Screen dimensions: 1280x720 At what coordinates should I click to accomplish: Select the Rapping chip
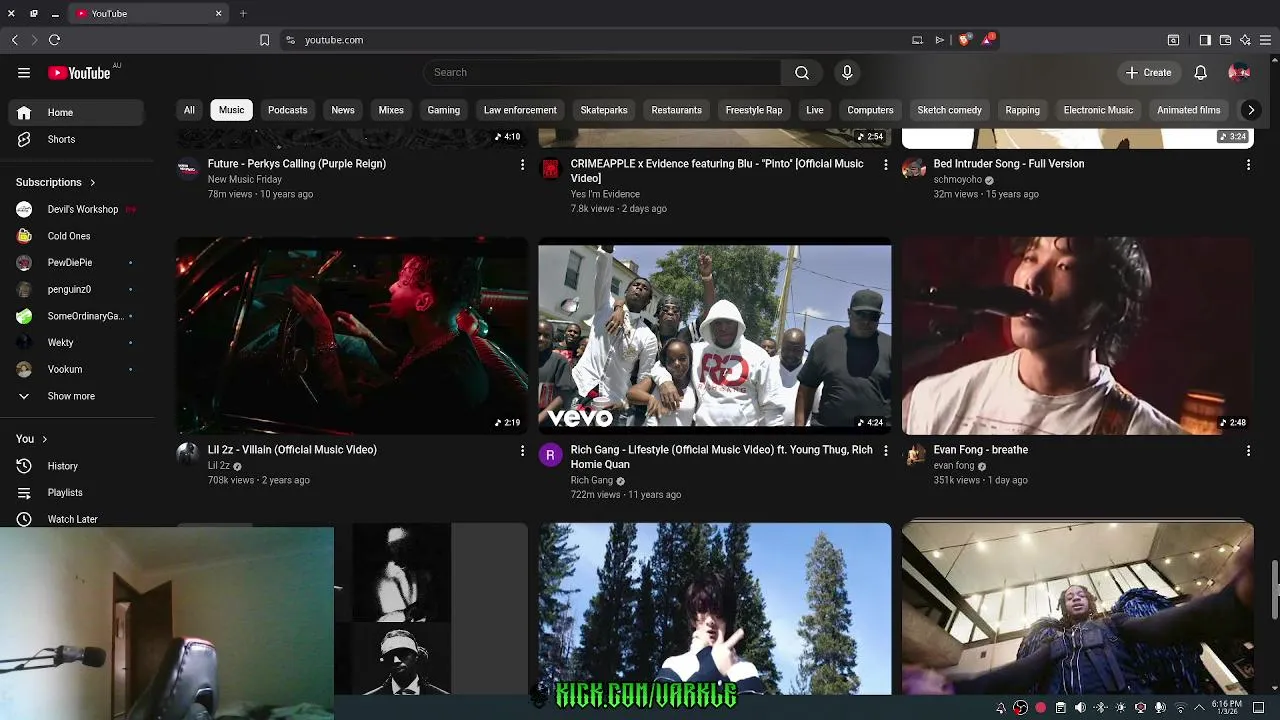[x=1022, y=110]
